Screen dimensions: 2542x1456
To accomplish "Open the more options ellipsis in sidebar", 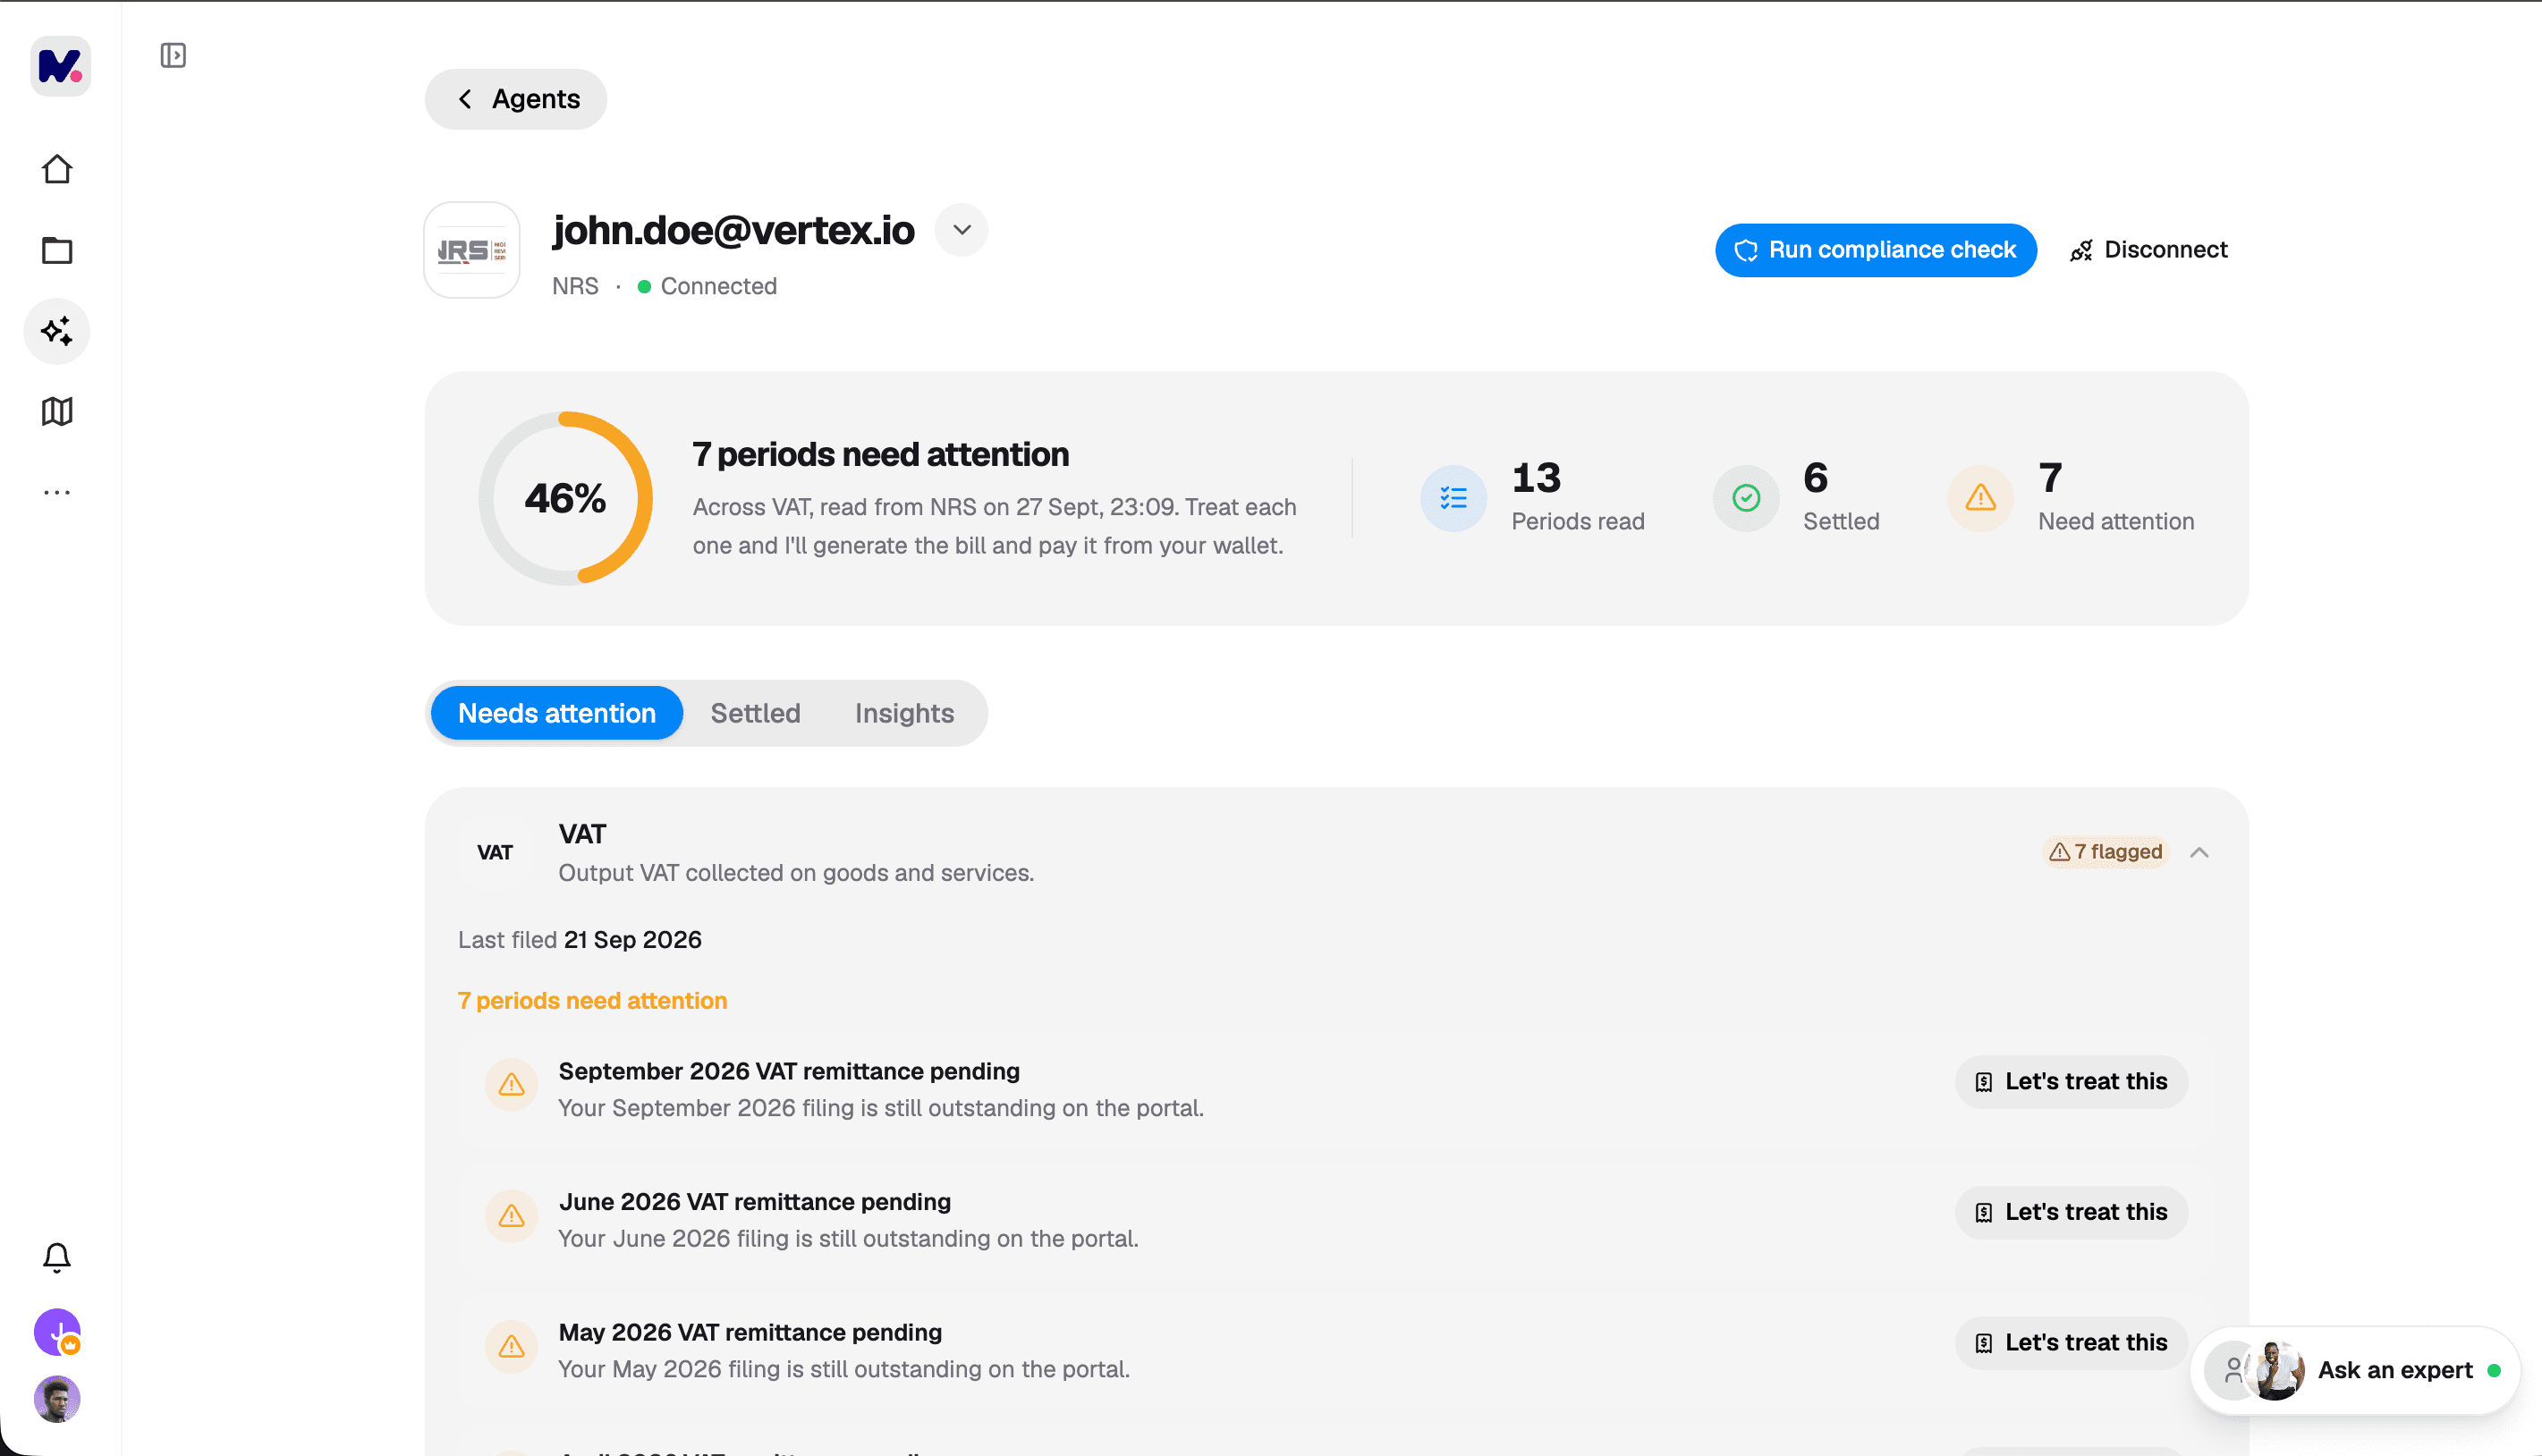I will (x=57, y=492).
